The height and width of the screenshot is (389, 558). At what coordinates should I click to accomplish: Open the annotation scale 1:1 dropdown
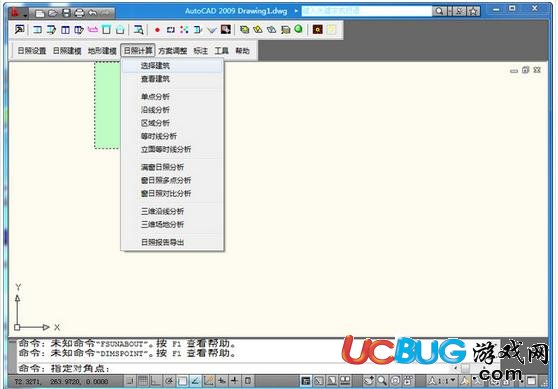[x=442, y=381]
